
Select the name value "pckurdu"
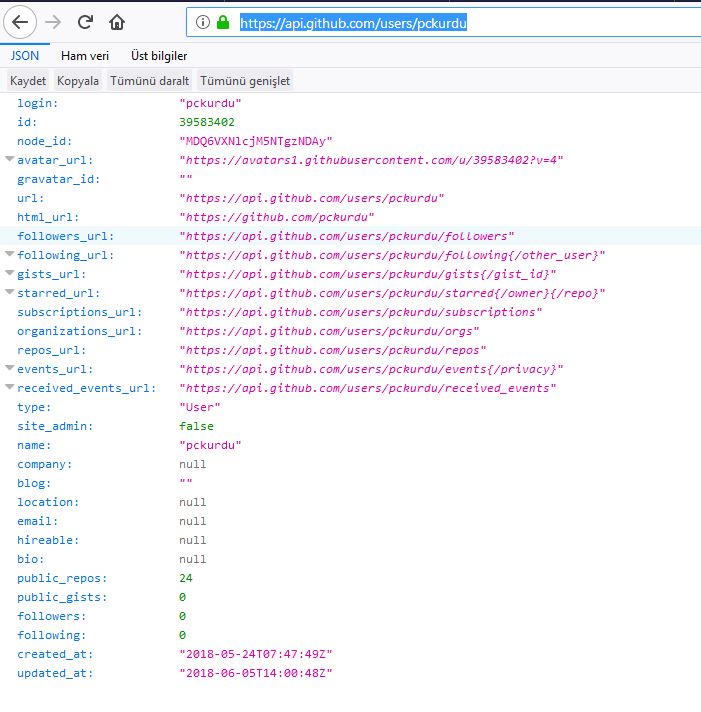click(x=210, y=445)
